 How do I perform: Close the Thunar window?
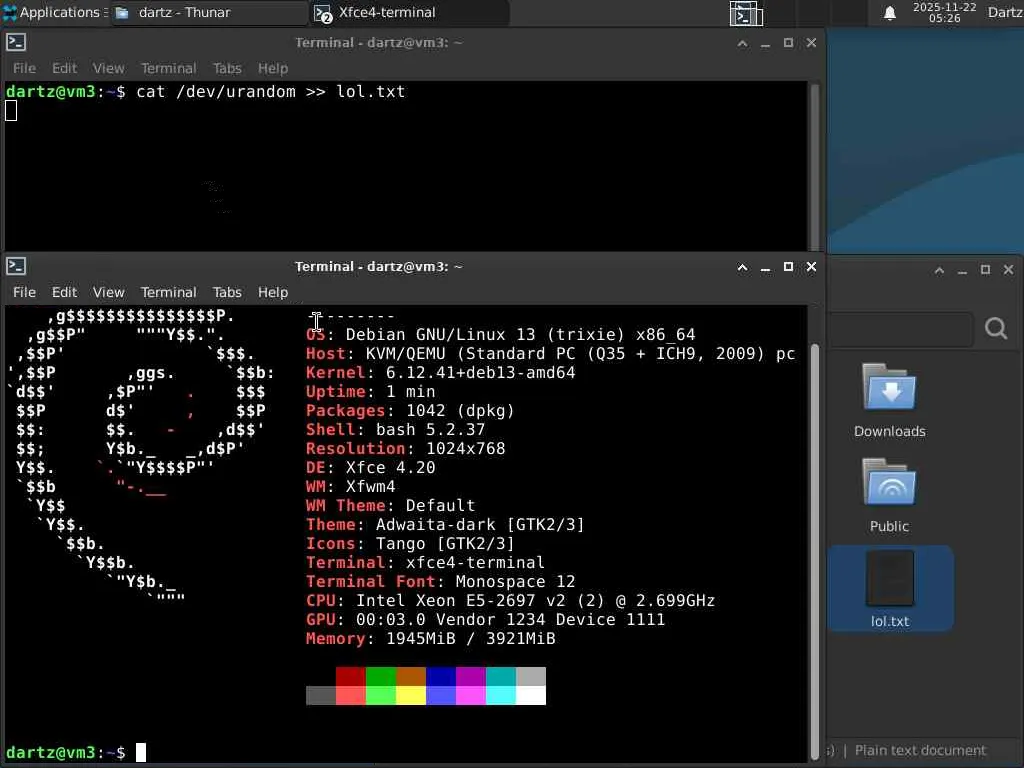point(1008,270)
